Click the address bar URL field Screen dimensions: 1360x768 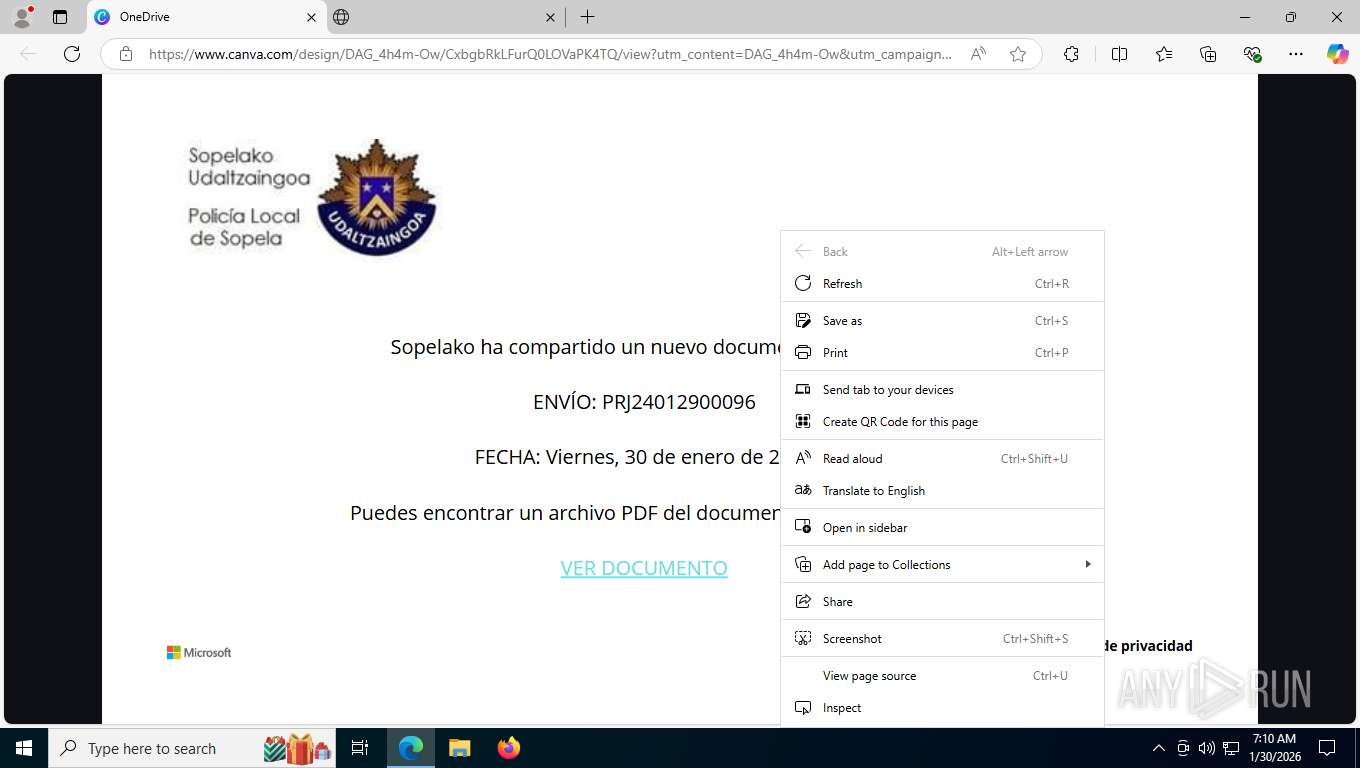(550, 54)
